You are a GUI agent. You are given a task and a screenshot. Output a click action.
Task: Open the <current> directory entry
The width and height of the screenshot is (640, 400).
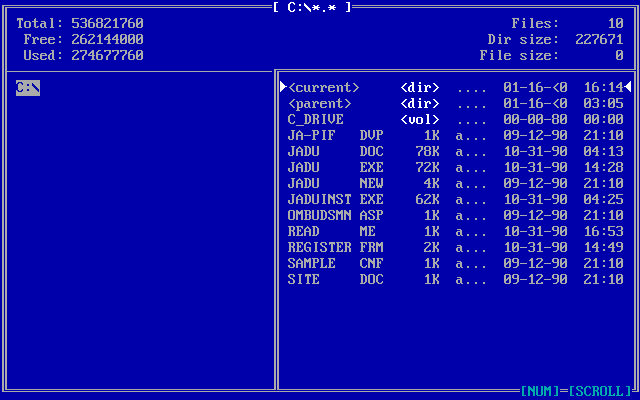click(323, 88)
